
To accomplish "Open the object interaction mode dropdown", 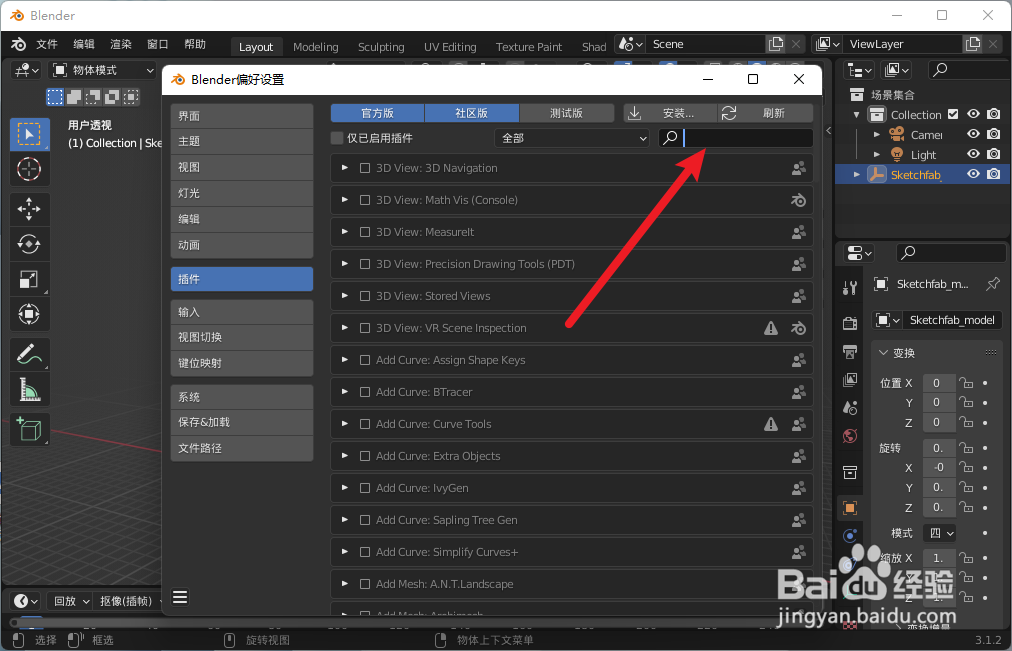I will [x=103, y=70].
